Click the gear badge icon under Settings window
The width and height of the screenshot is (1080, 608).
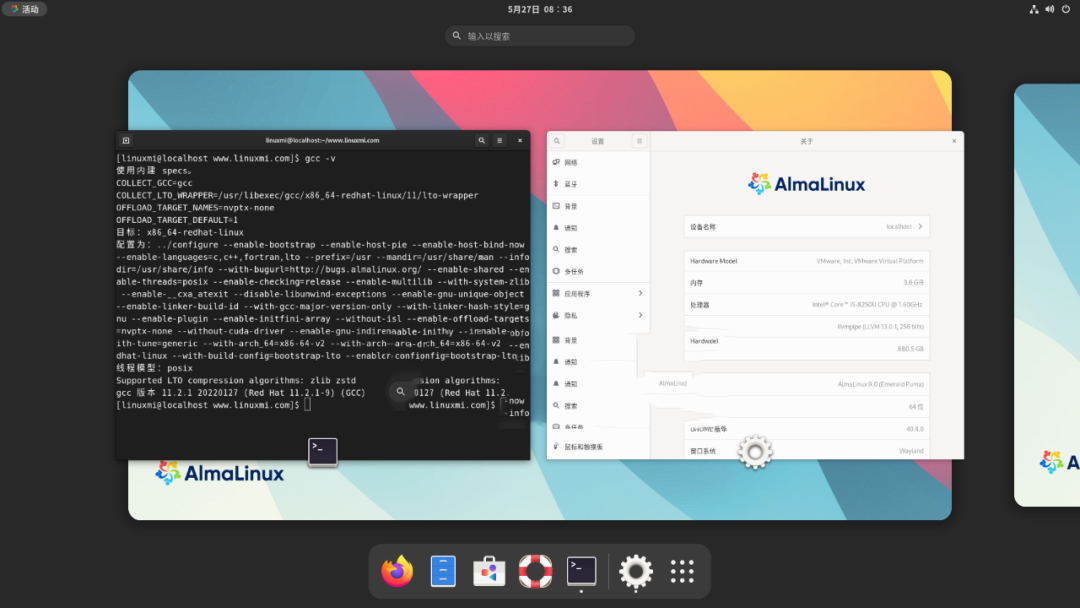[755, 452]
